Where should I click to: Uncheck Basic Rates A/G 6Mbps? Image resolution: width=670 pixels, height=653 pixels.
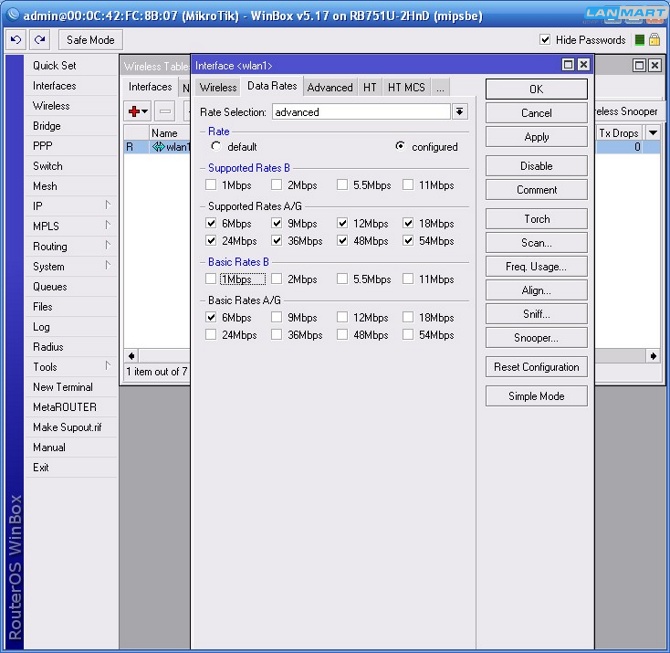tap(211, 317)
